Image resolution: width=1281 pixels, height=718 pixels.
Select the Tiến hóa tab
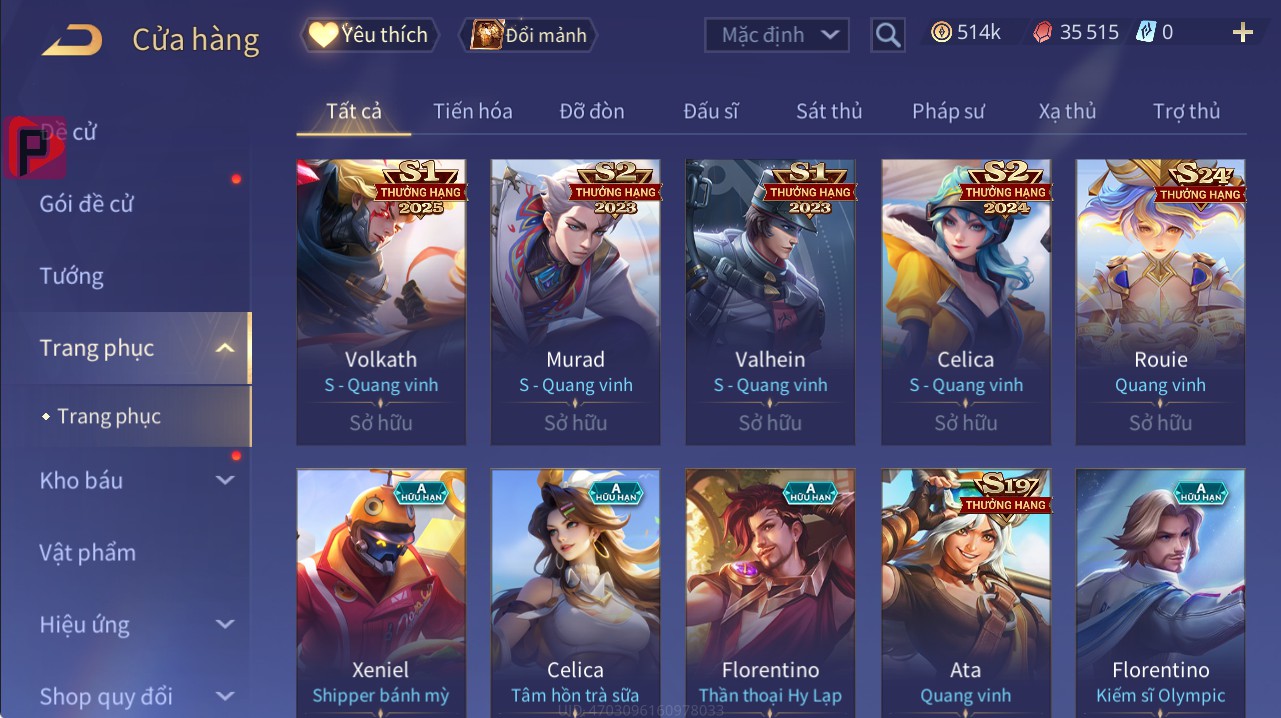(472, 111)
